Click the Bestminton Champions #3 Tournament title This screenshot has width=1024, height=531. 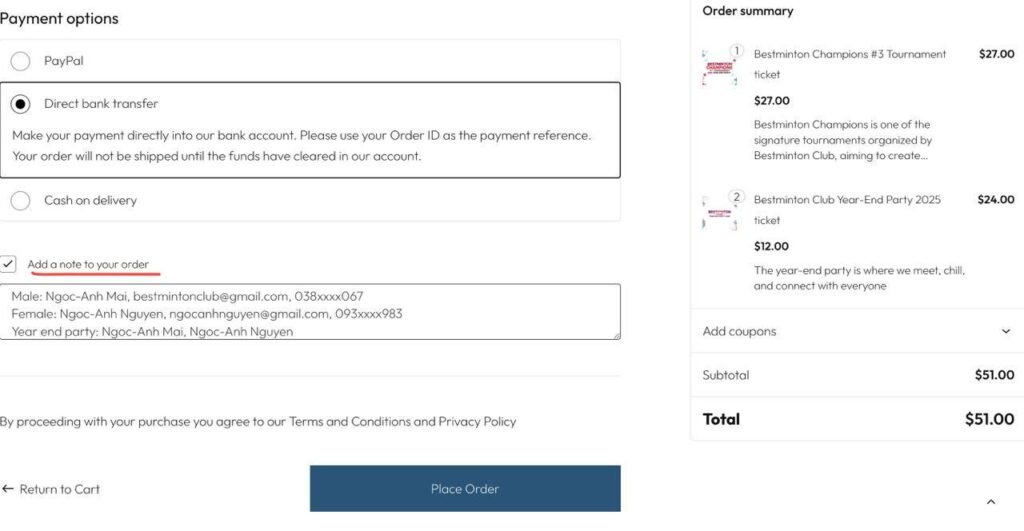849,54
